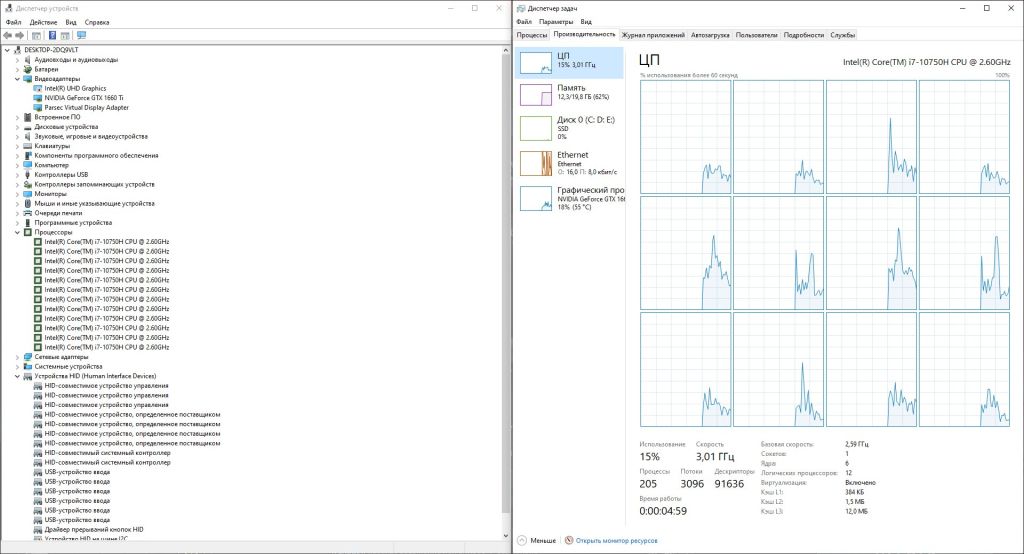Image resolution: width=1024 pixels, height=554 pixels.
Task: Switch to the Процессы tab
Action: click(532, 35)
